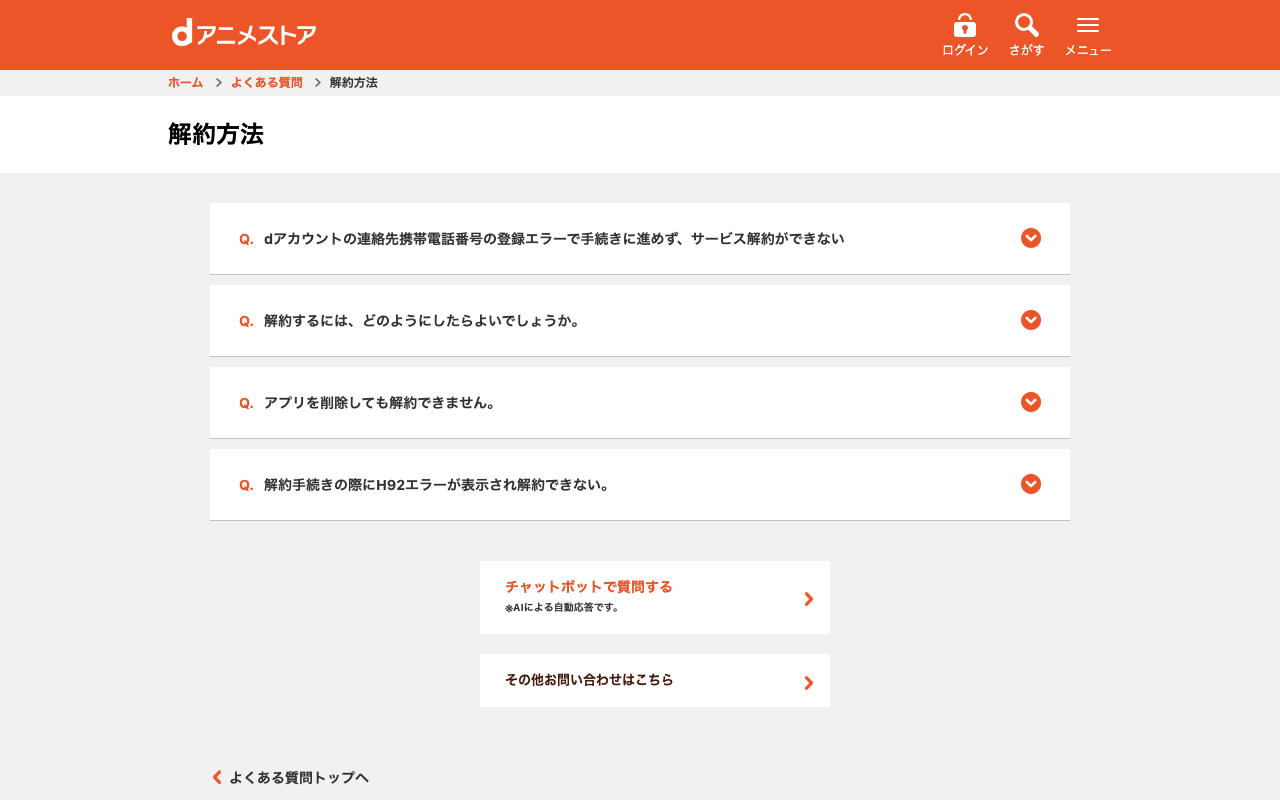Return via よくある質問トップへ link

tap(299, 777)
